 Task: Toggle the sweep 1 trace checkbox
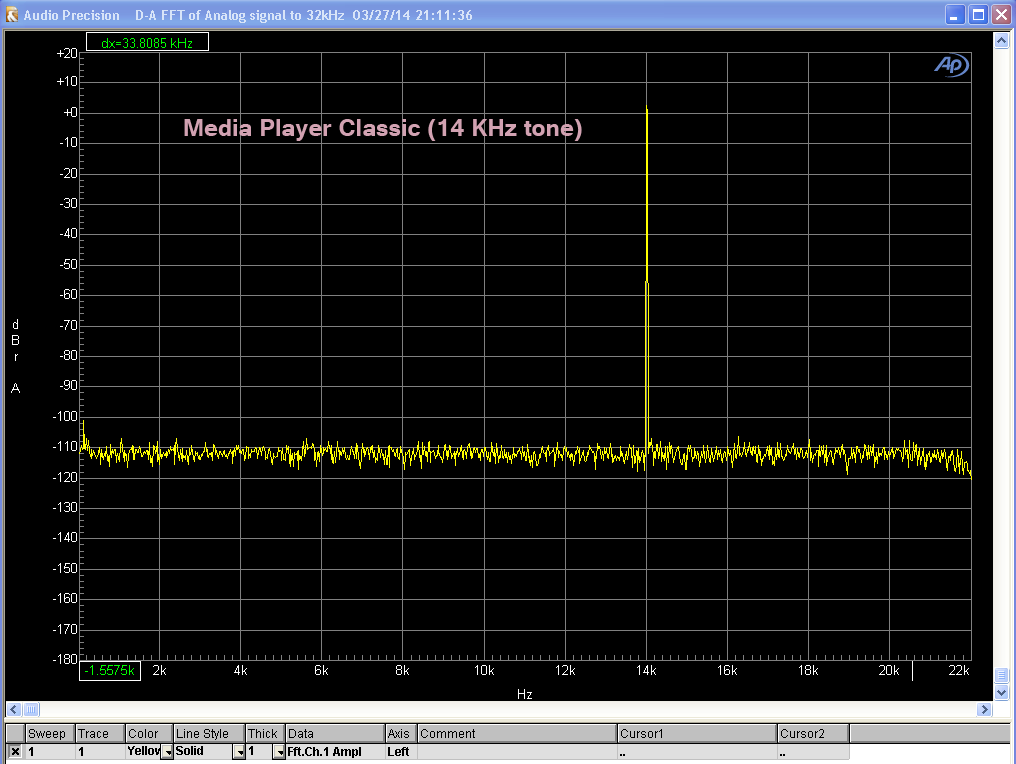click(x=15, y=751)
